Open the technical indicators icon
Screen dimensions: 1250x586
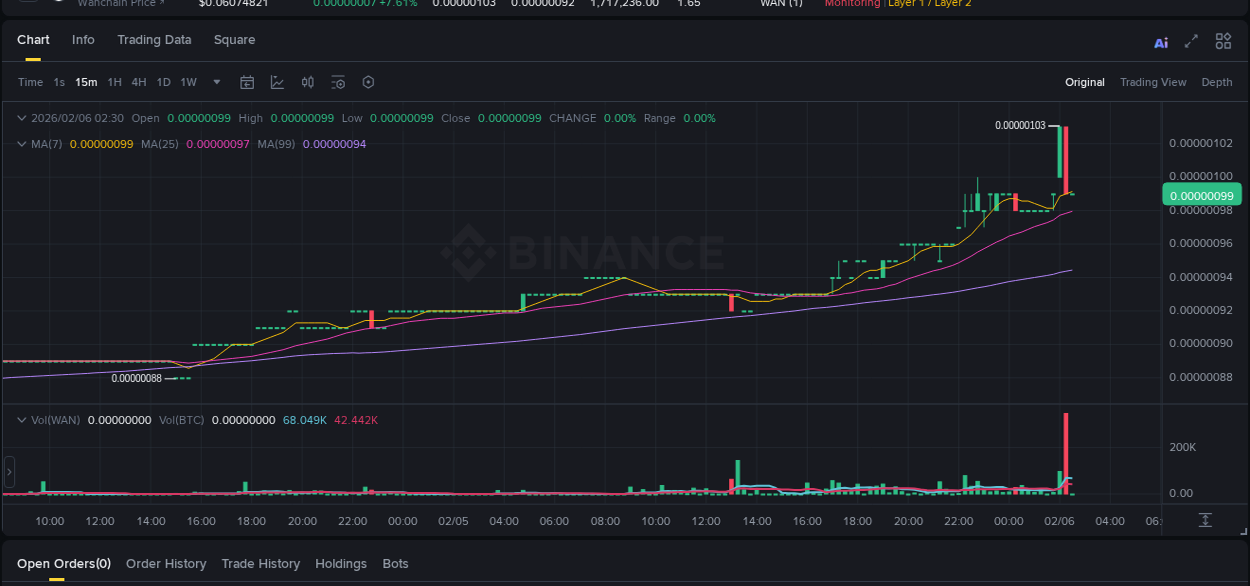click(x=307, y=82)
